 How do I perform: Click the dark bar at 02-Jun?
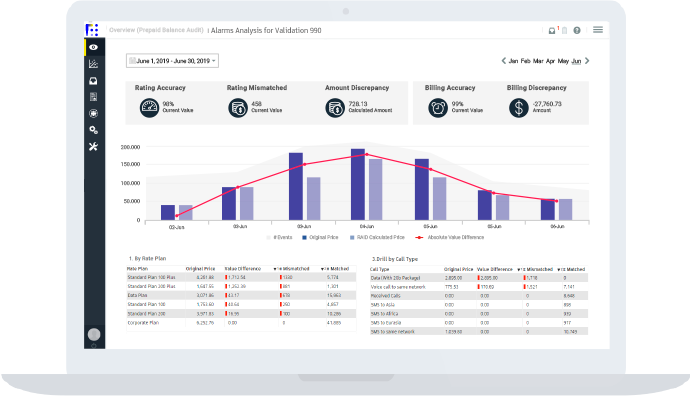point(168,213)
